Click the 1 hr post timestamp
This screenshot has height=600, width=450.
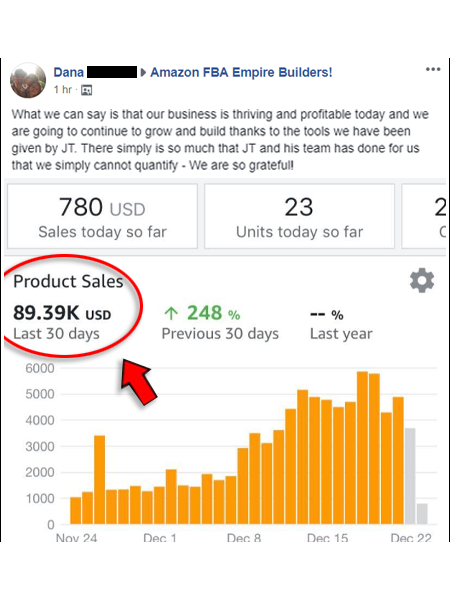pyautogui.click(x=63, y=90)
